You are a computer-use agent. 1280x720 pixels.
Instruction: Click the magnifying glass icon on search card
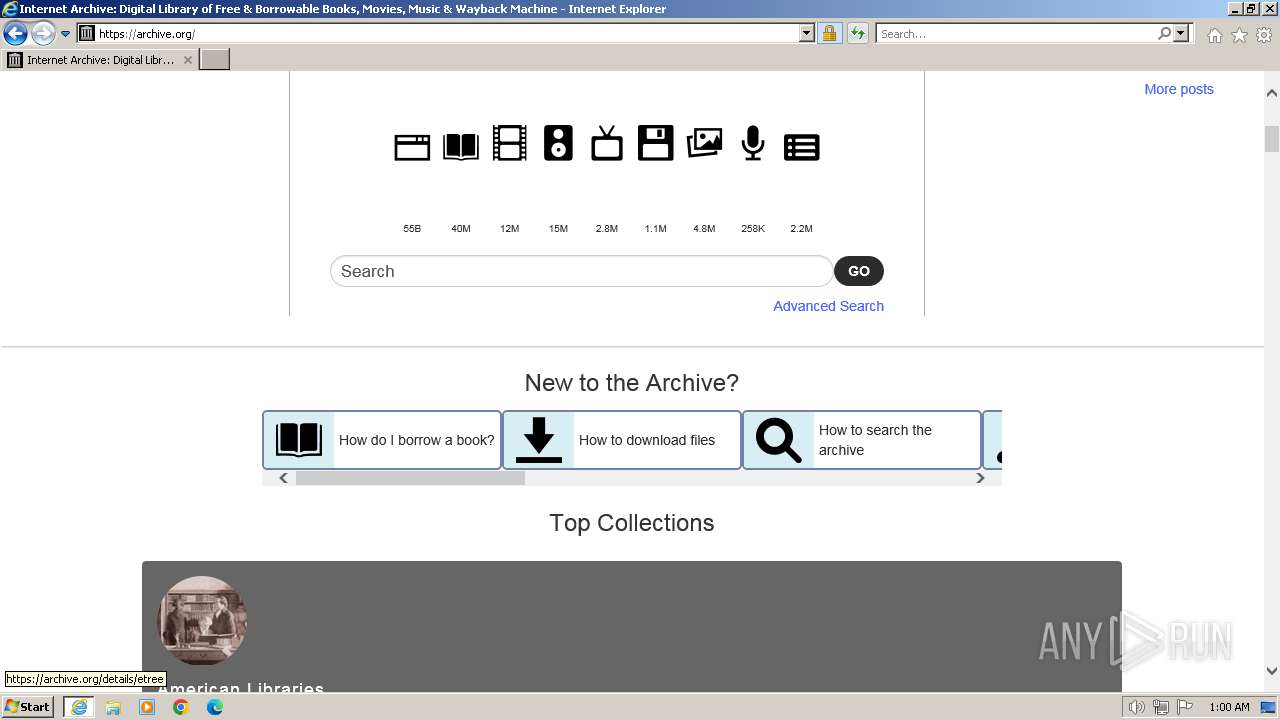pos(778,440)
